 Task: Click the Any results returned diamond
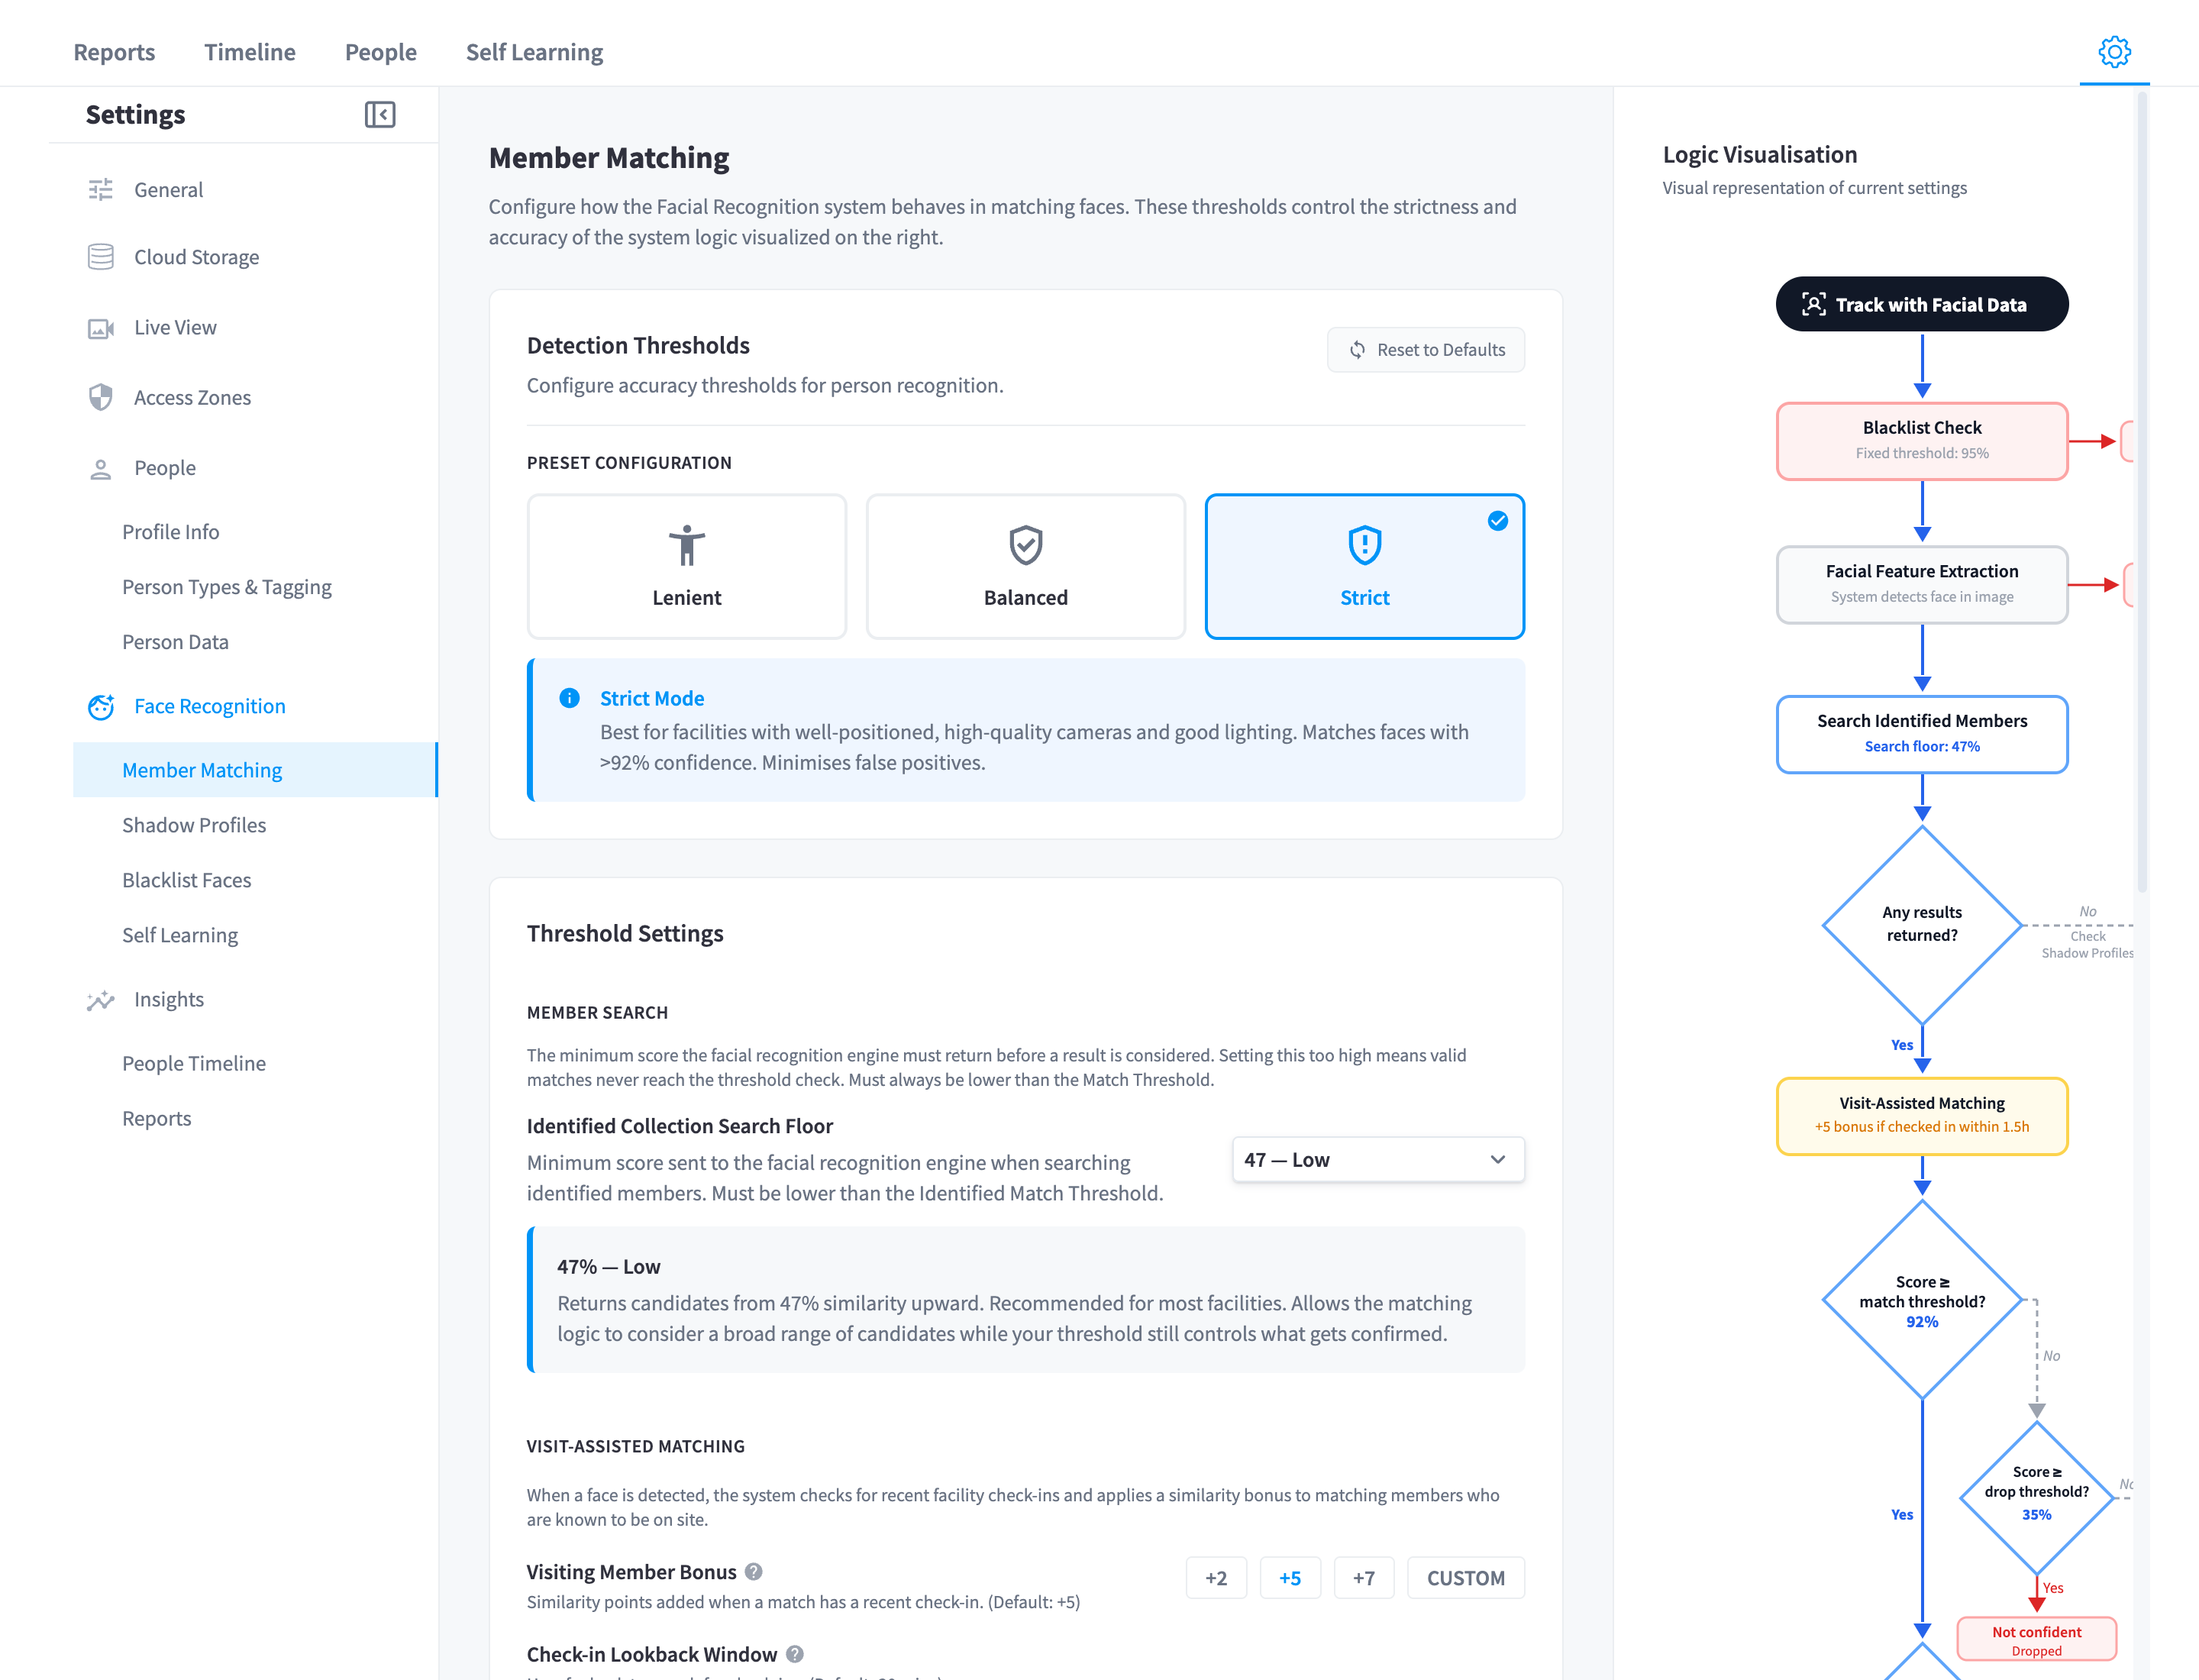tap(1921, 925)
